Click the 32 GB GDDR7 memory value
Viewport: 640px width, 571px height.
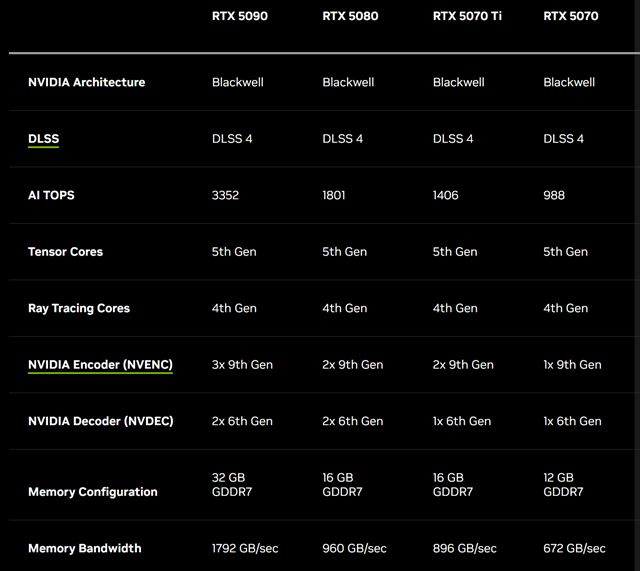232,484
